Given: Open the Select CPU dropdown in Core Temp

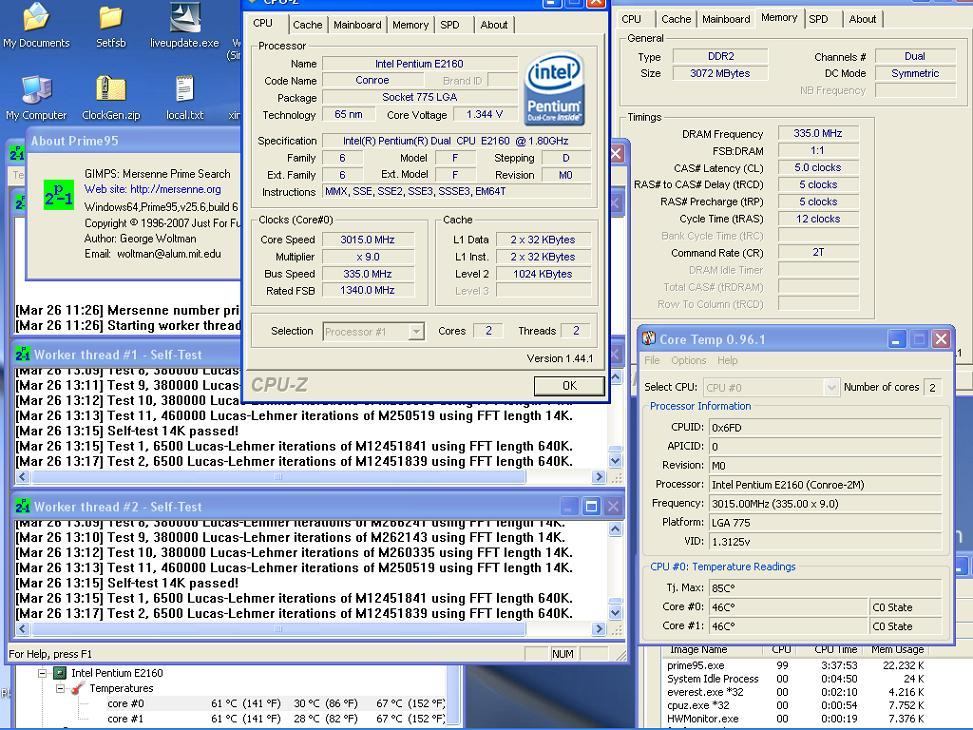Looking at the screenshot, I should click(830, 387).
